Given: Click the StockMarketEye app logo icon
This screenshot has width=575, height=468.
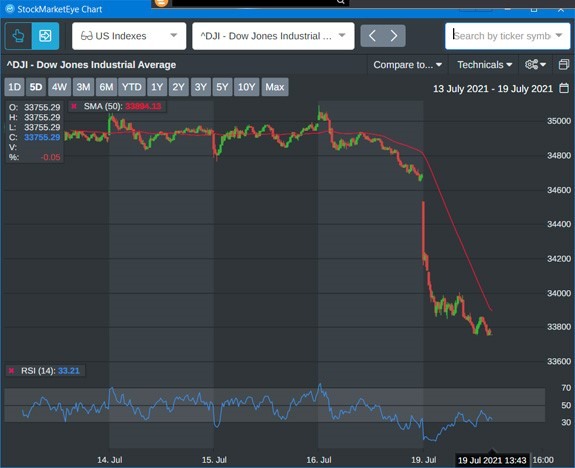Looking at the screenshot, I should tap(10, 9).
